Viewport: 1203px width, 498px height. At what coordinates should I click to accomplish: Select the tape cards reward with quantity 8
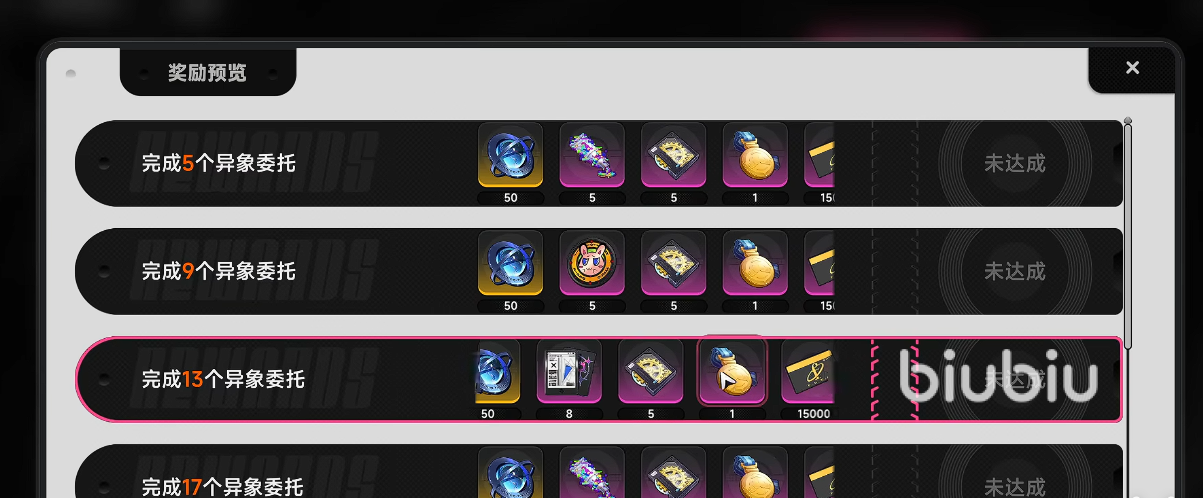[x=569, y=371]
